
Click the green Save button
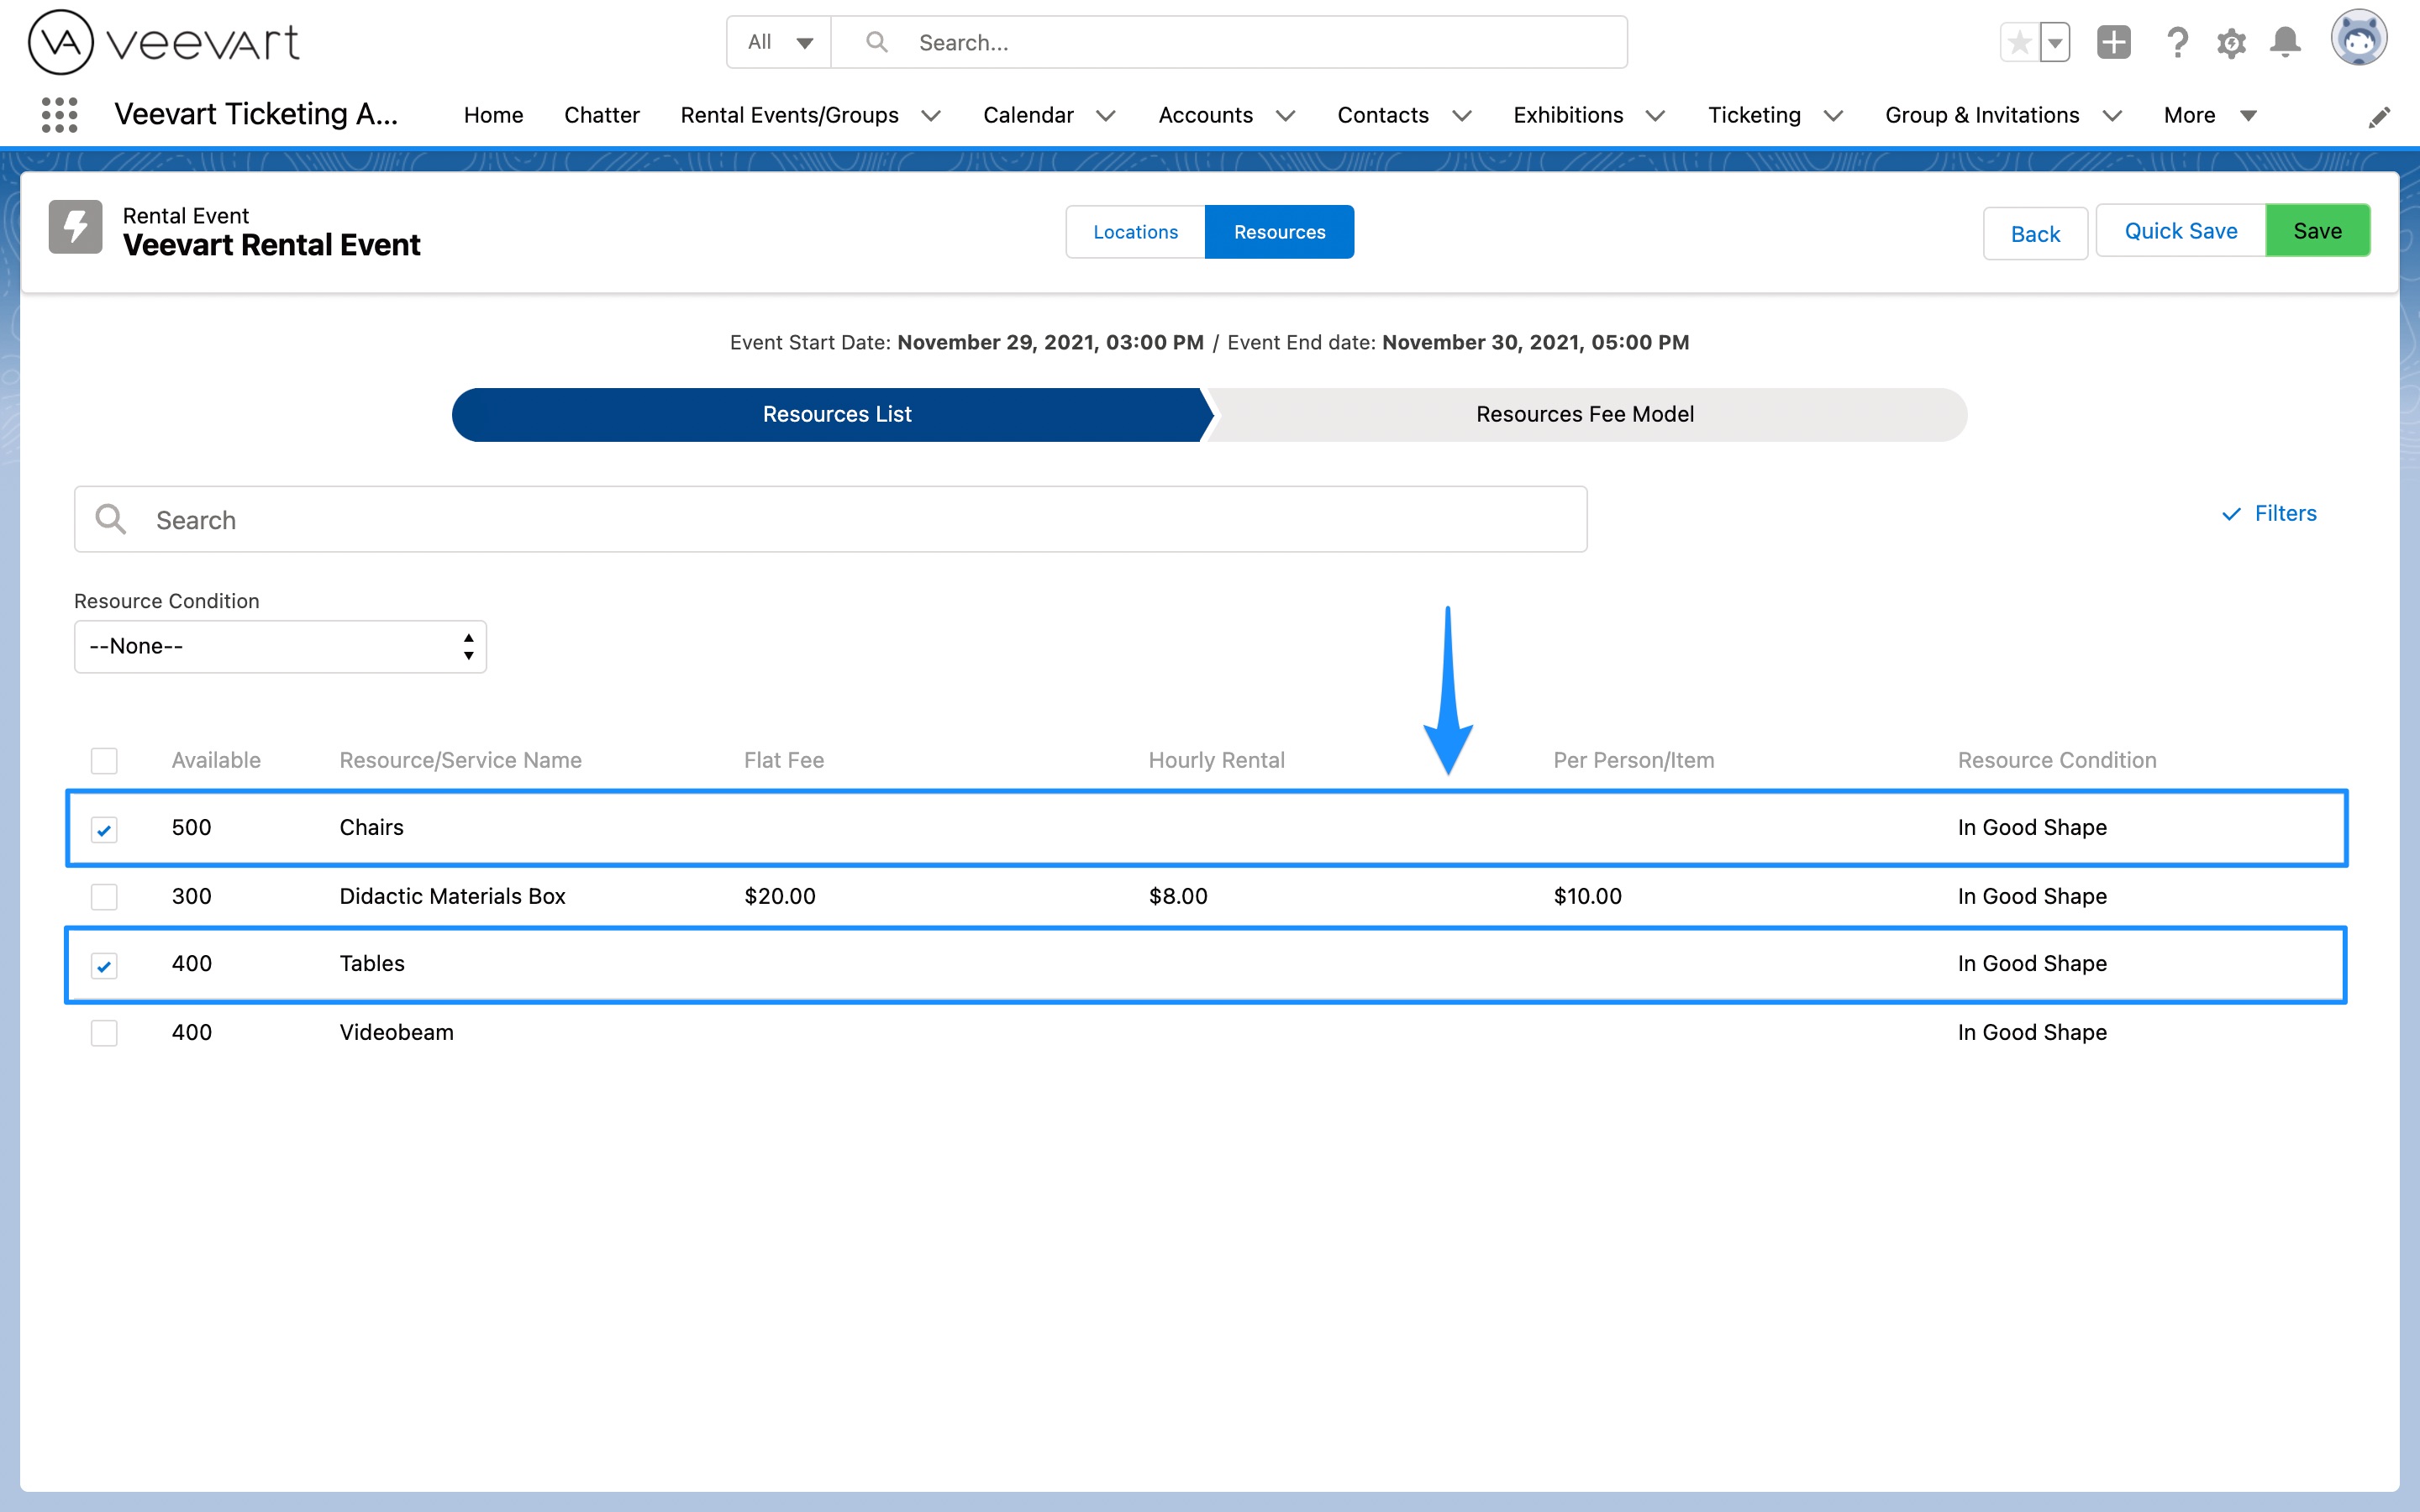(2317, 231)
